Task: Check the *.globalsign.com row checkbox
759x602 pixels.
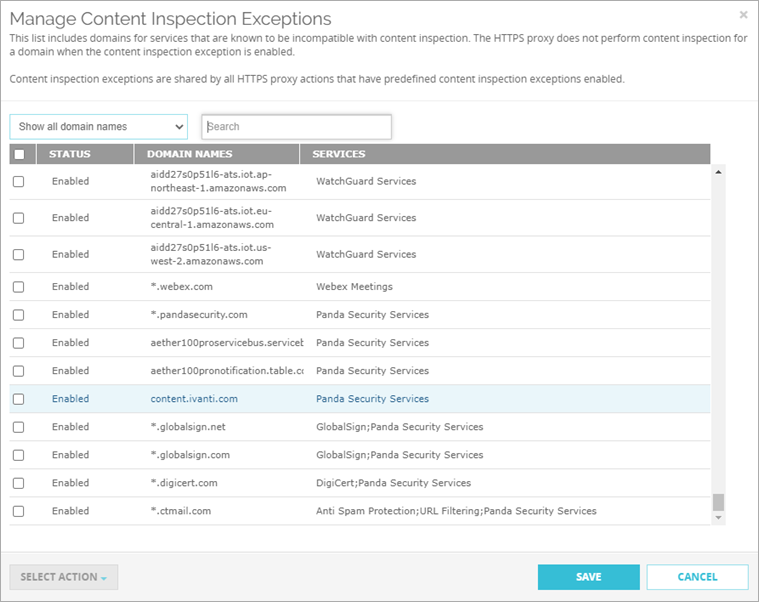Action: pyautogui.click(x=18, y=455)
